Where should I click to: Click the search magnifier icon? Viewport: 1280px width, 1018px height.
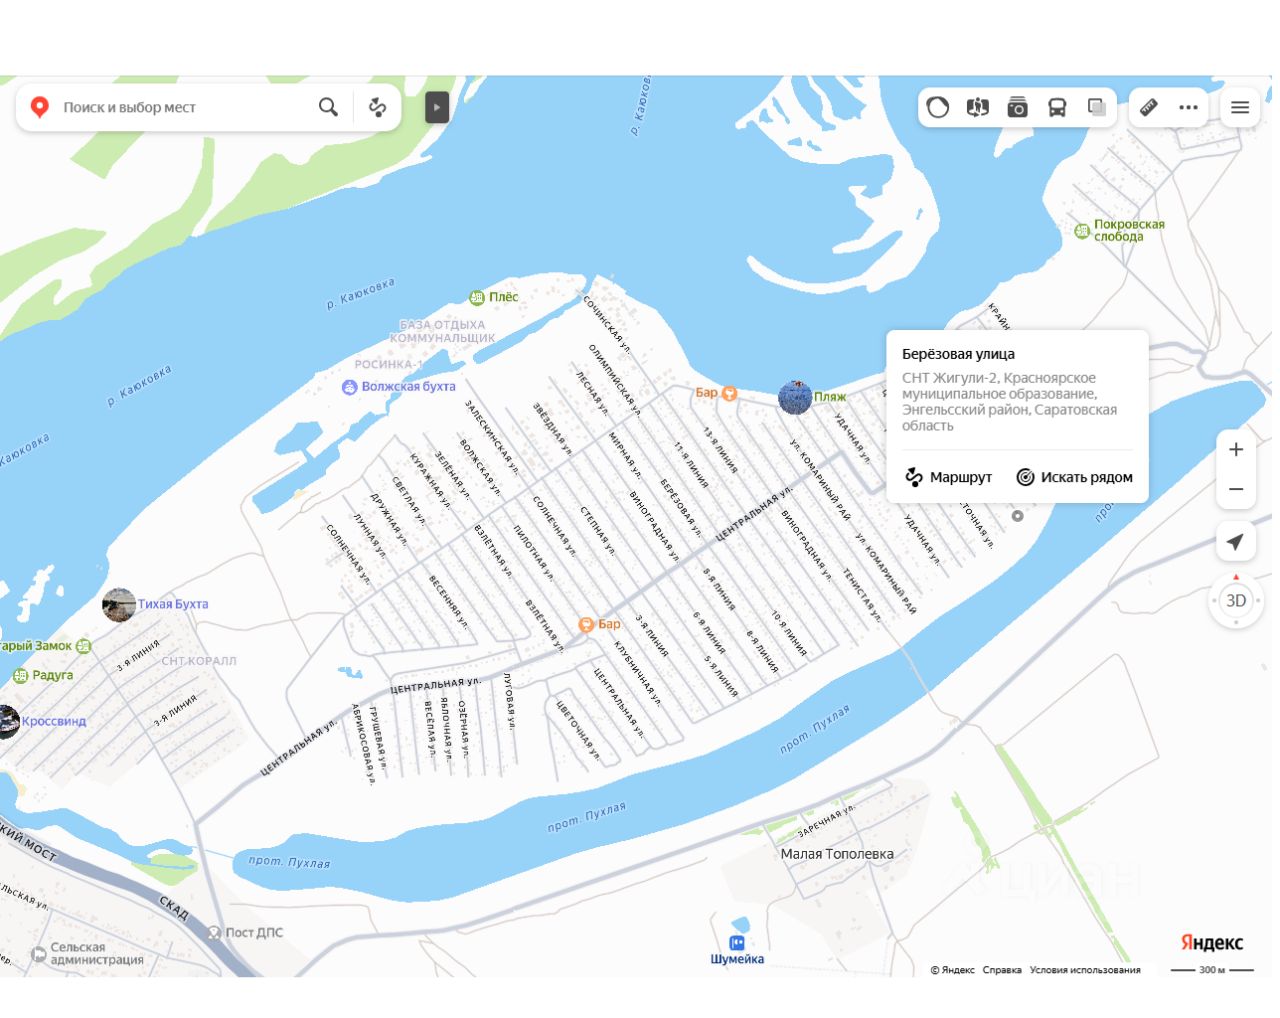coord(328,107)
